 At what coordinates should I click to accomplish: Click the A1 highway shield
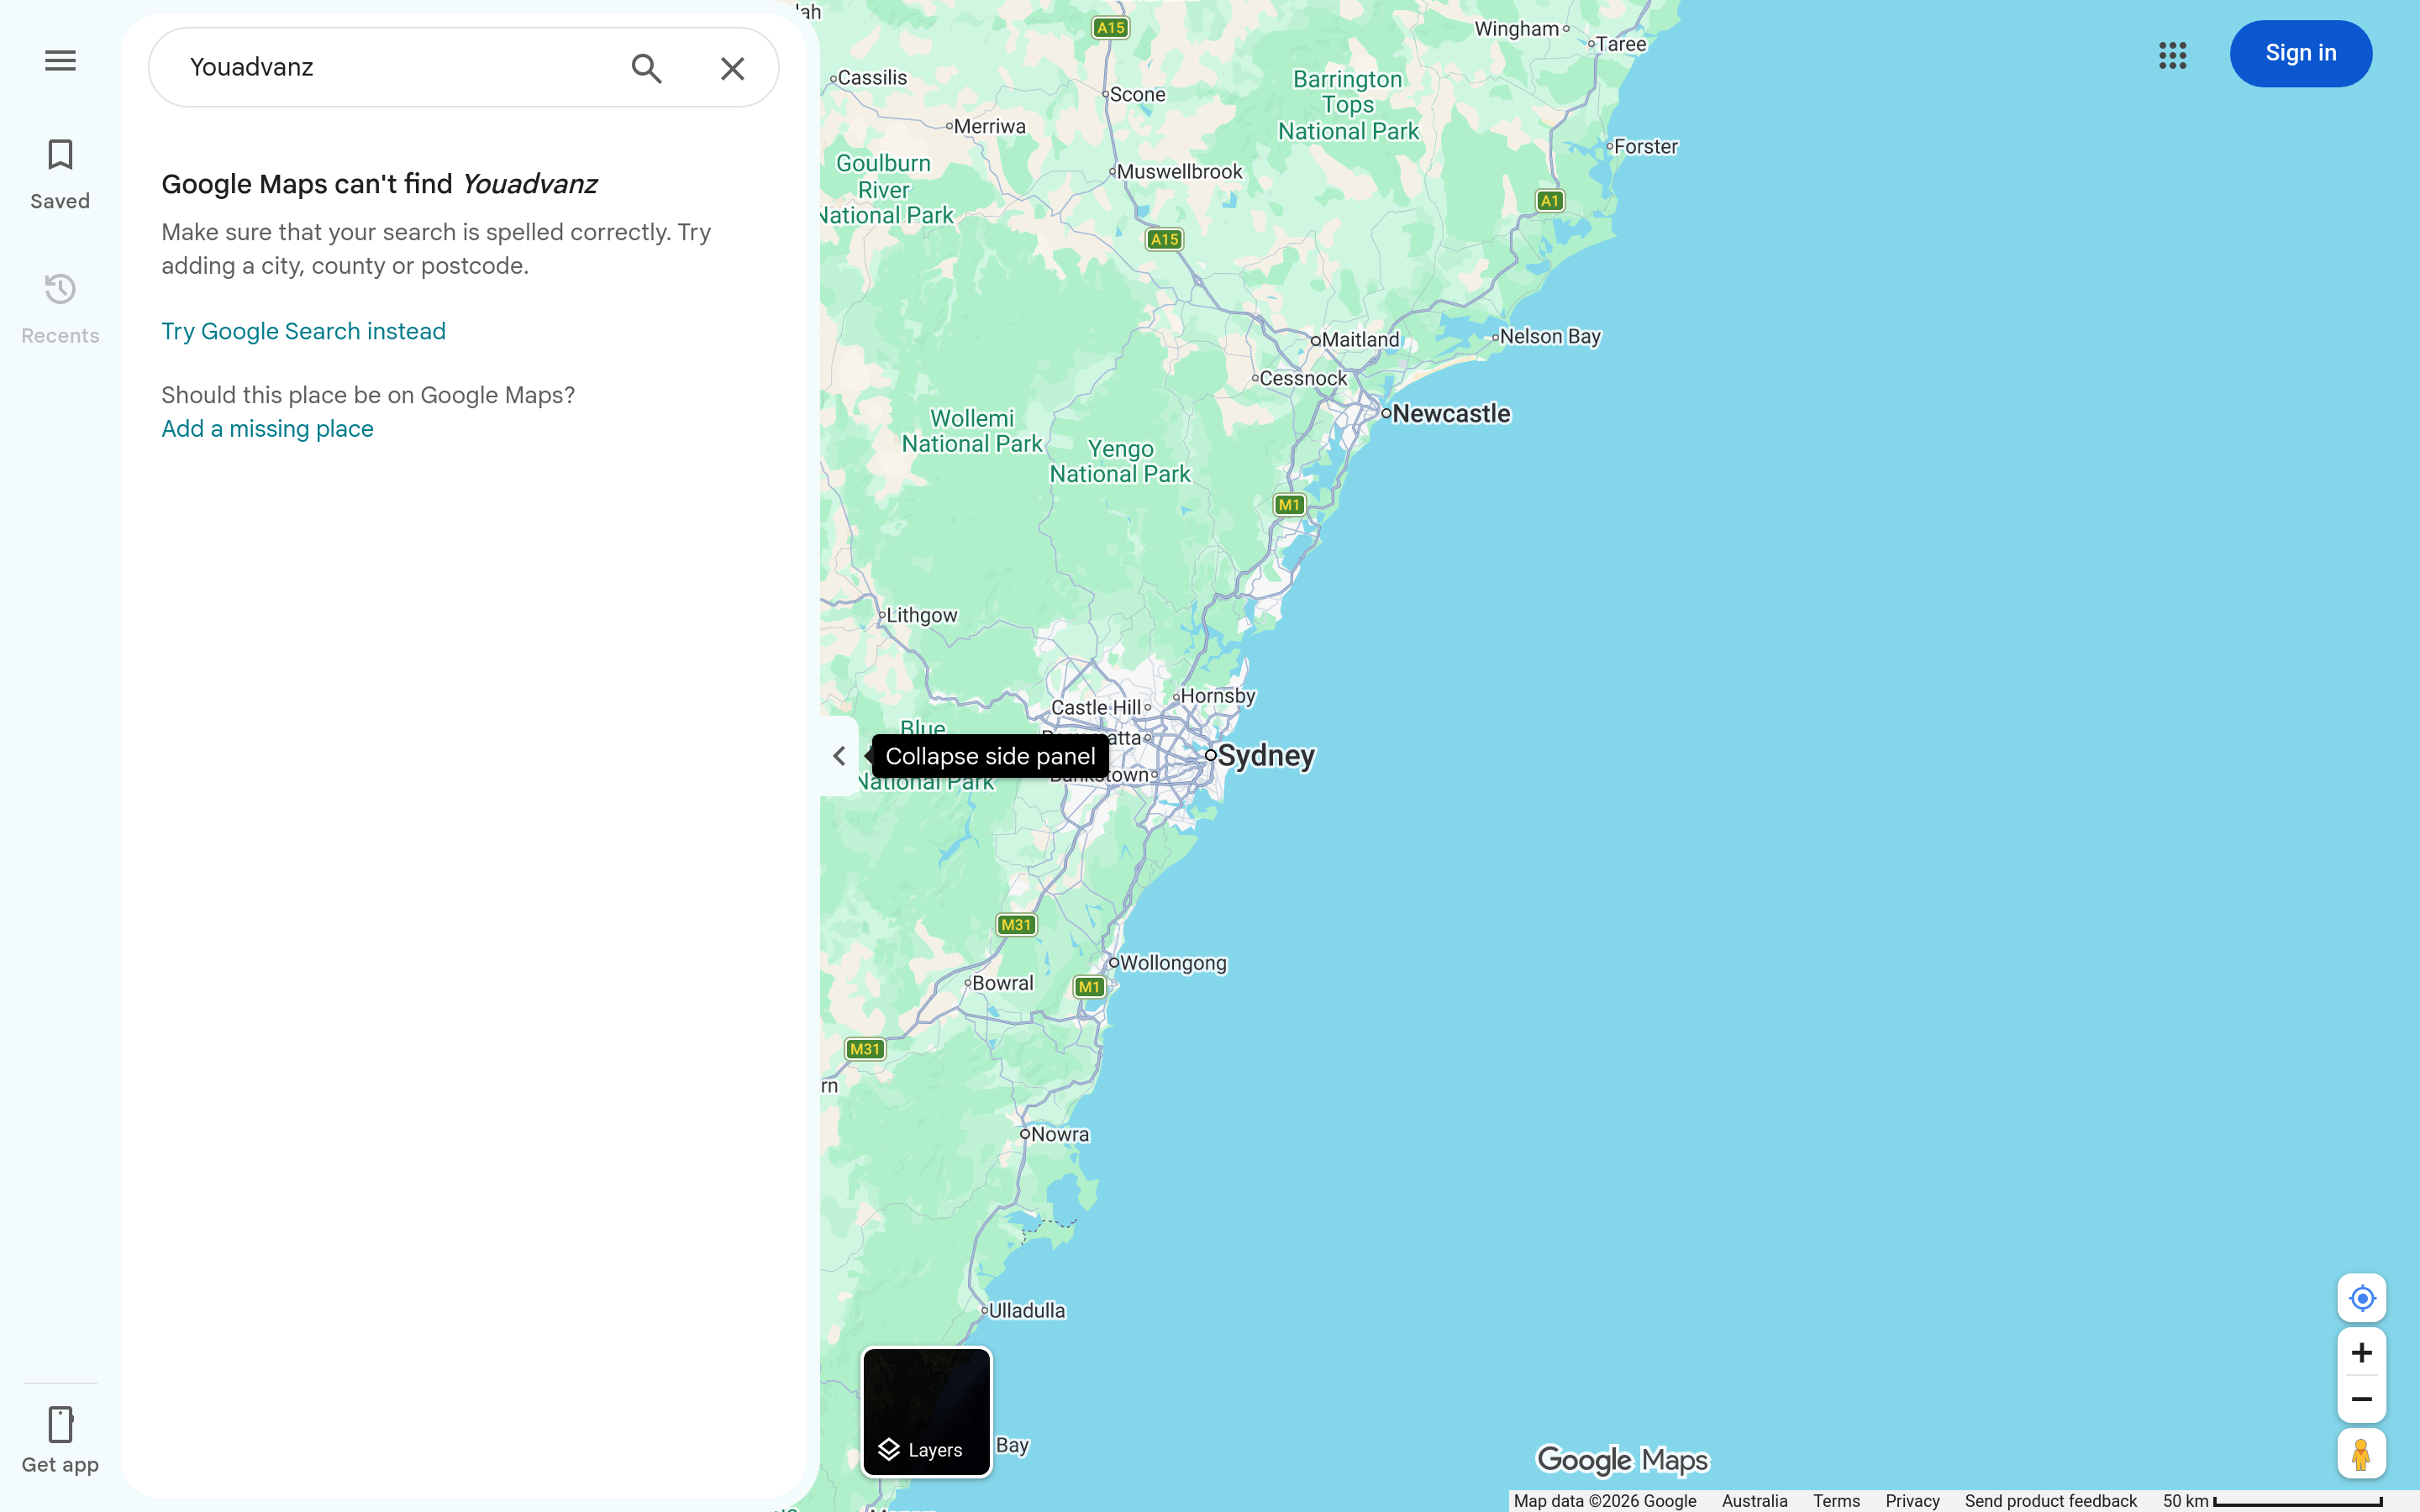[x=1550, y=201]
